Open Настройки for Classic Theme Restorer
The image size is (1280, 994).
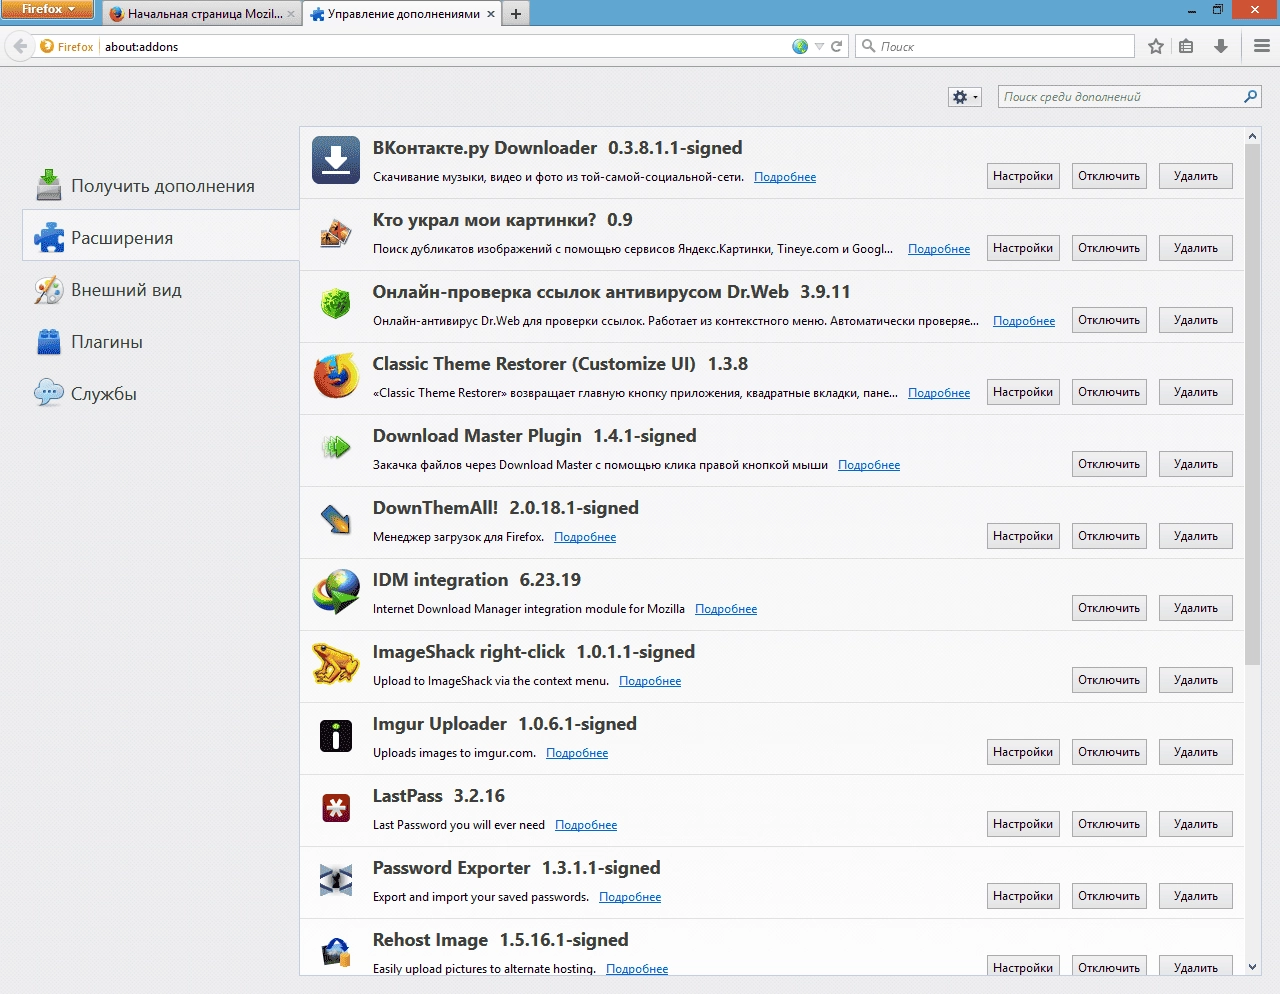pos(1023,392)
